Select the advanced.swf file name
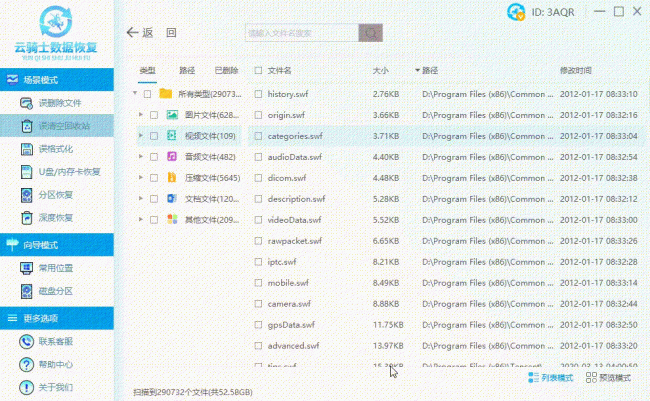 [293, 346]
